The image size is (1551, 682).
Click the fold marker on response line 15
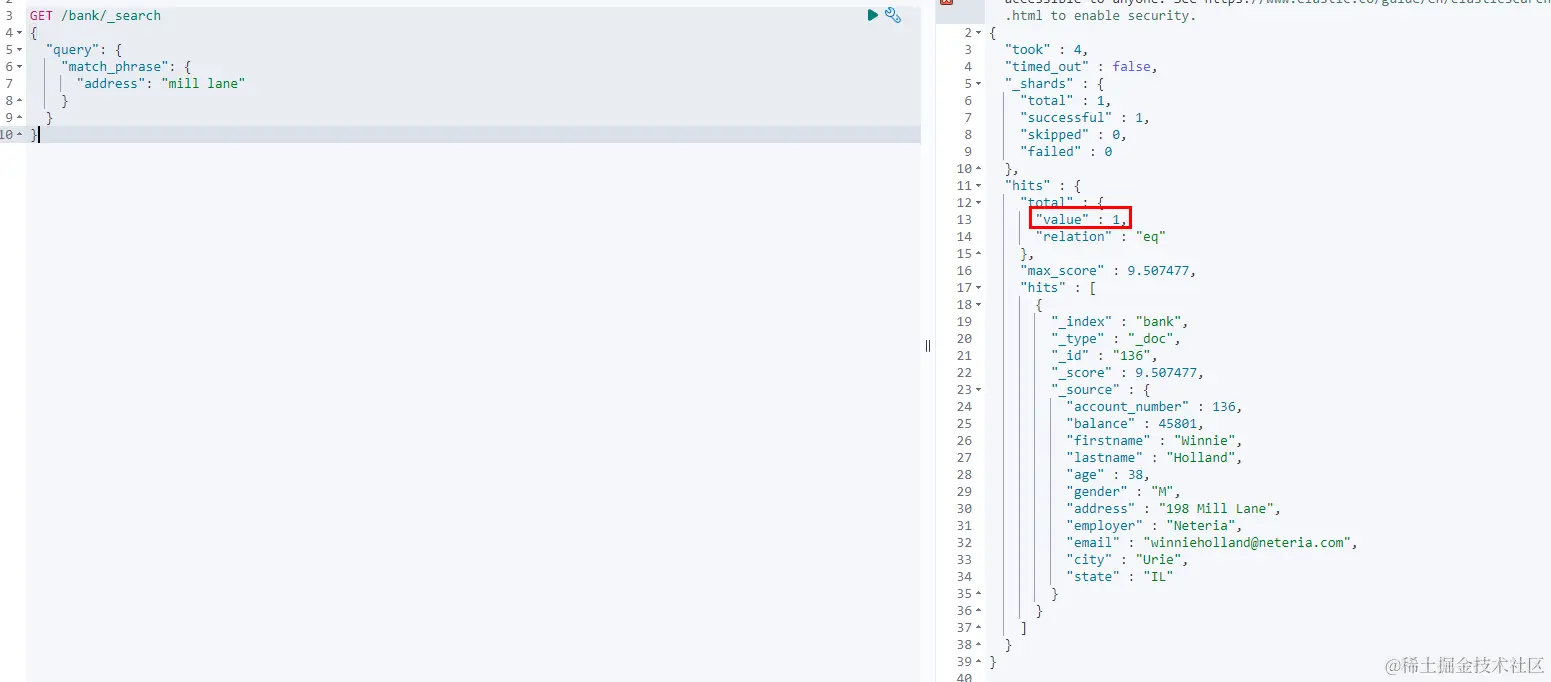[x=979, y=254]
